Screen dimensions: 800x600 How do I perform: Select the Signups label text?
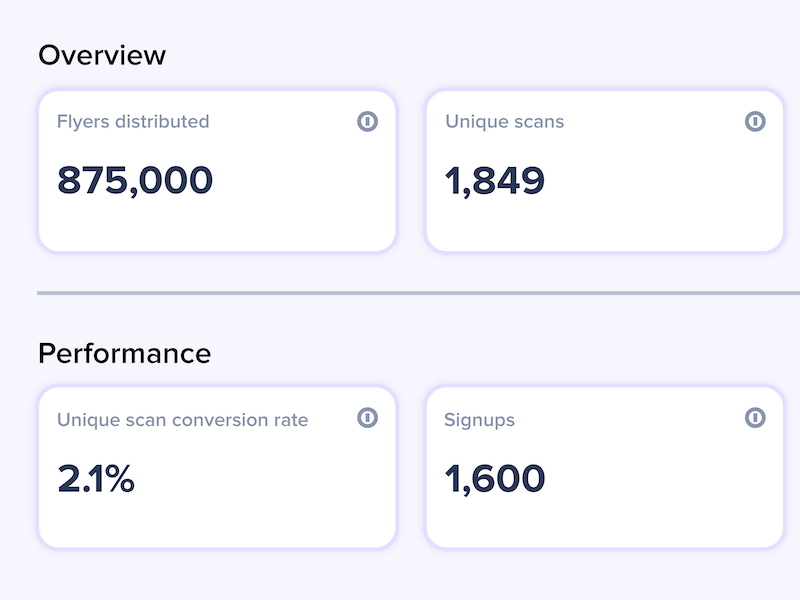click(480, 420)
